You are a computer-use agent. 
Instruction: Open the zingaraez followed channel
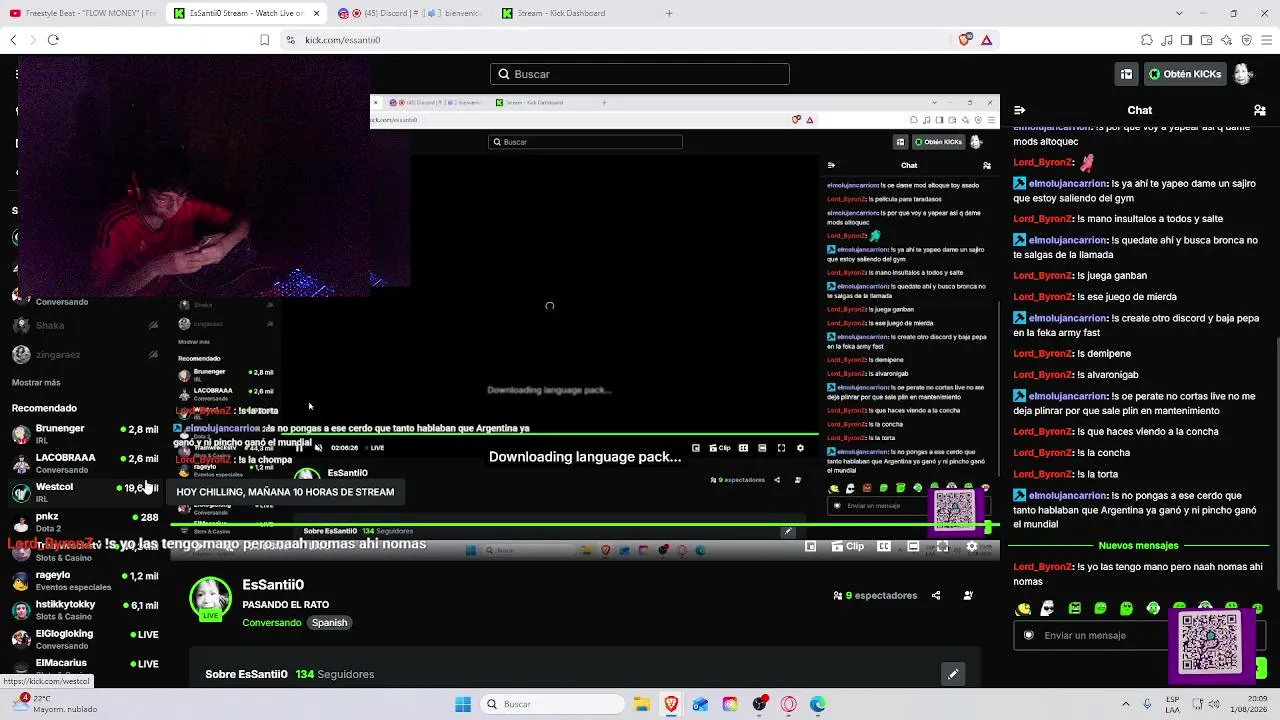pos(84,354)
